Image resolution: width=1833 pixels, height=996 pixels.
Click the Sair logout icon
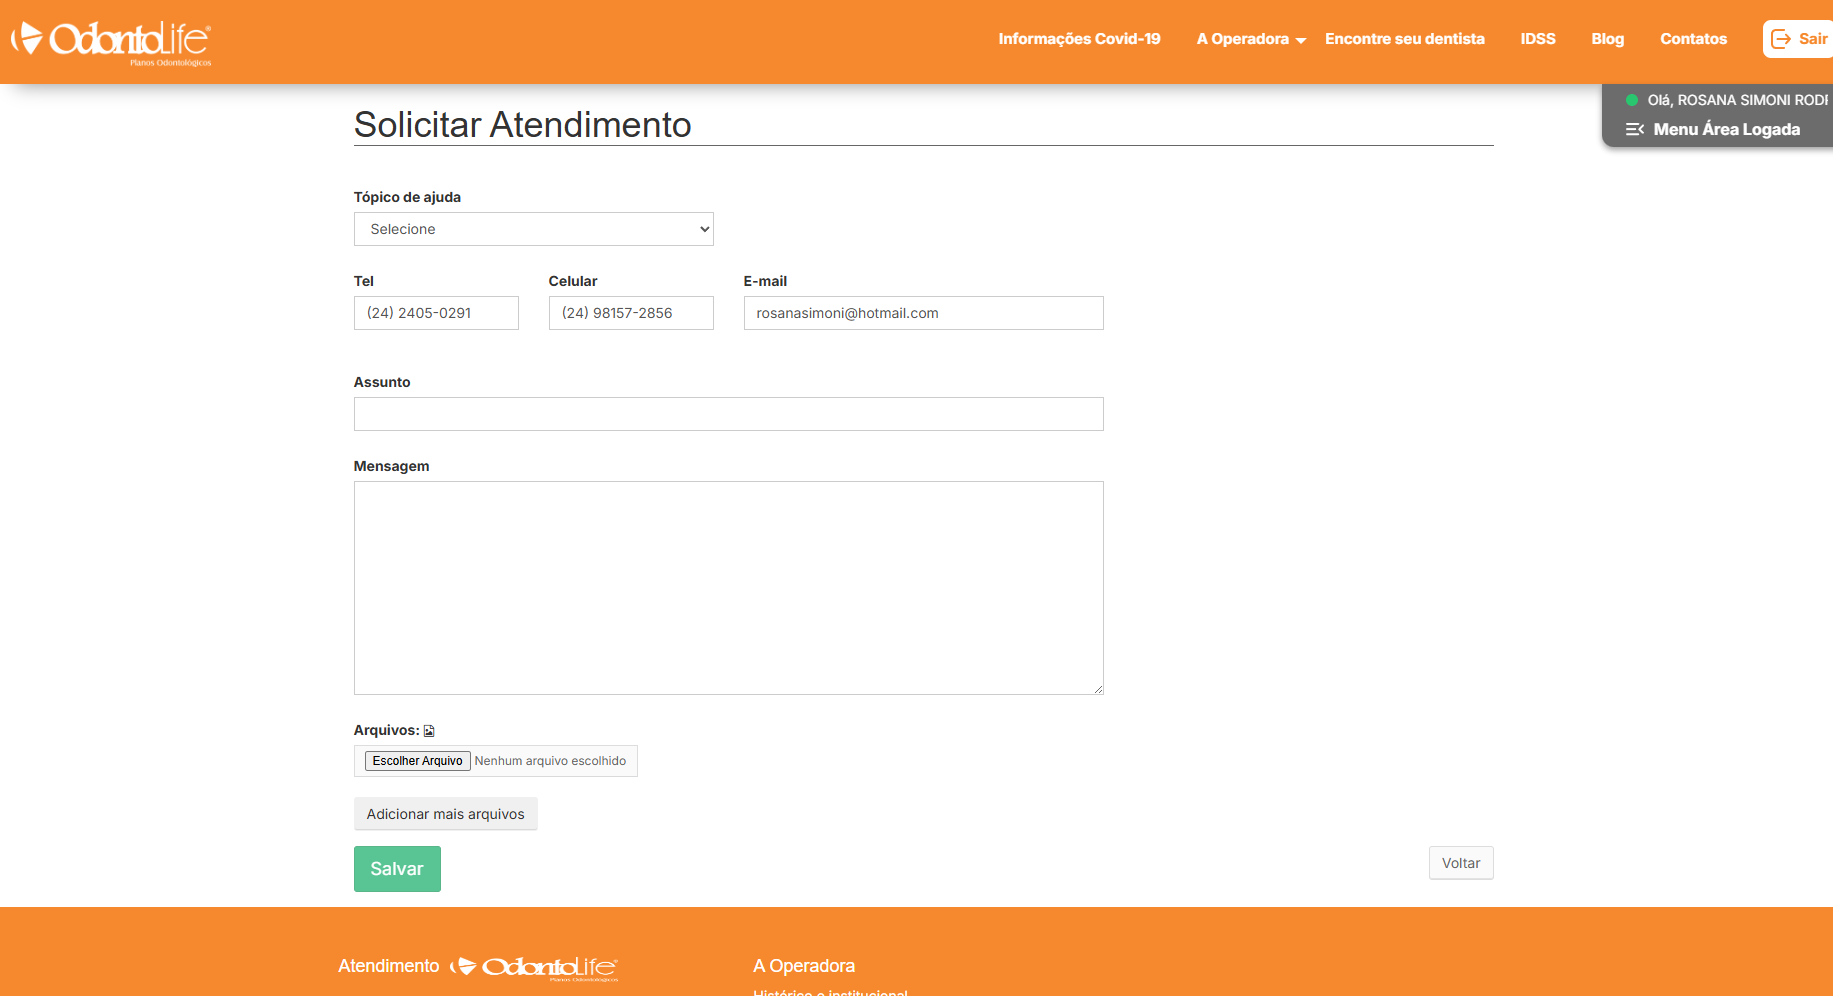1781,39
